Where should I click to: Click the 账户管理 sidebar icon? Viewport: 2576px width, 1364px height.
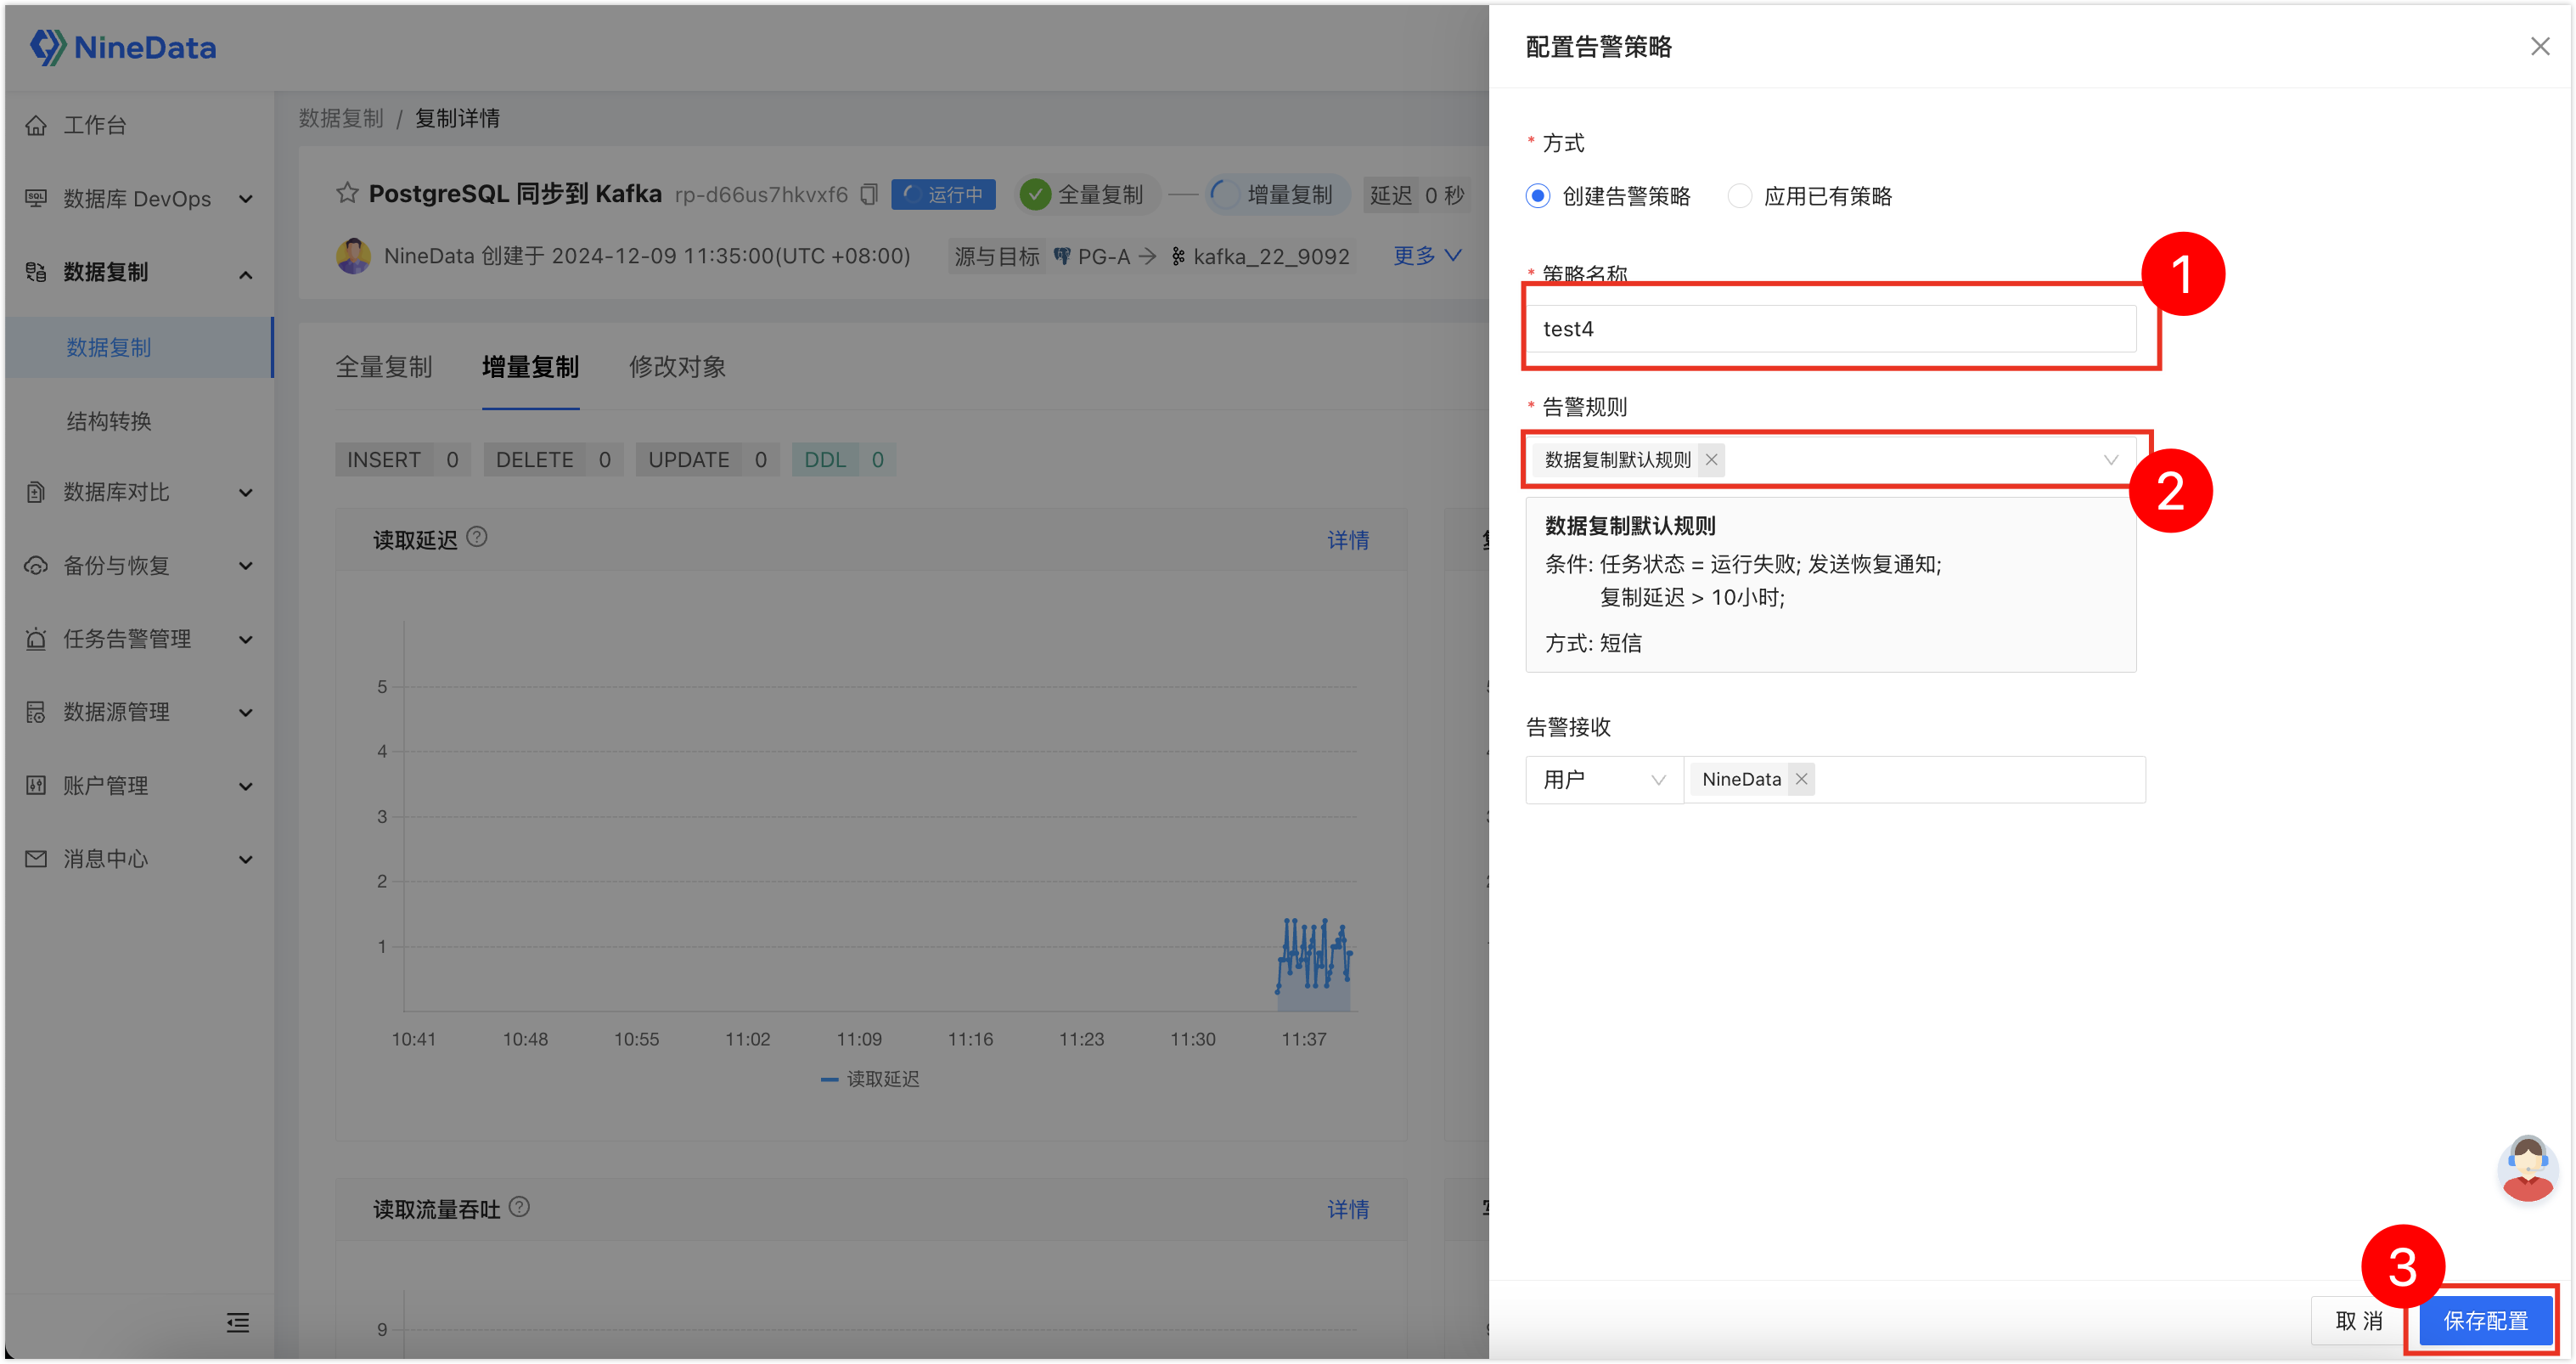coord(36,785)
